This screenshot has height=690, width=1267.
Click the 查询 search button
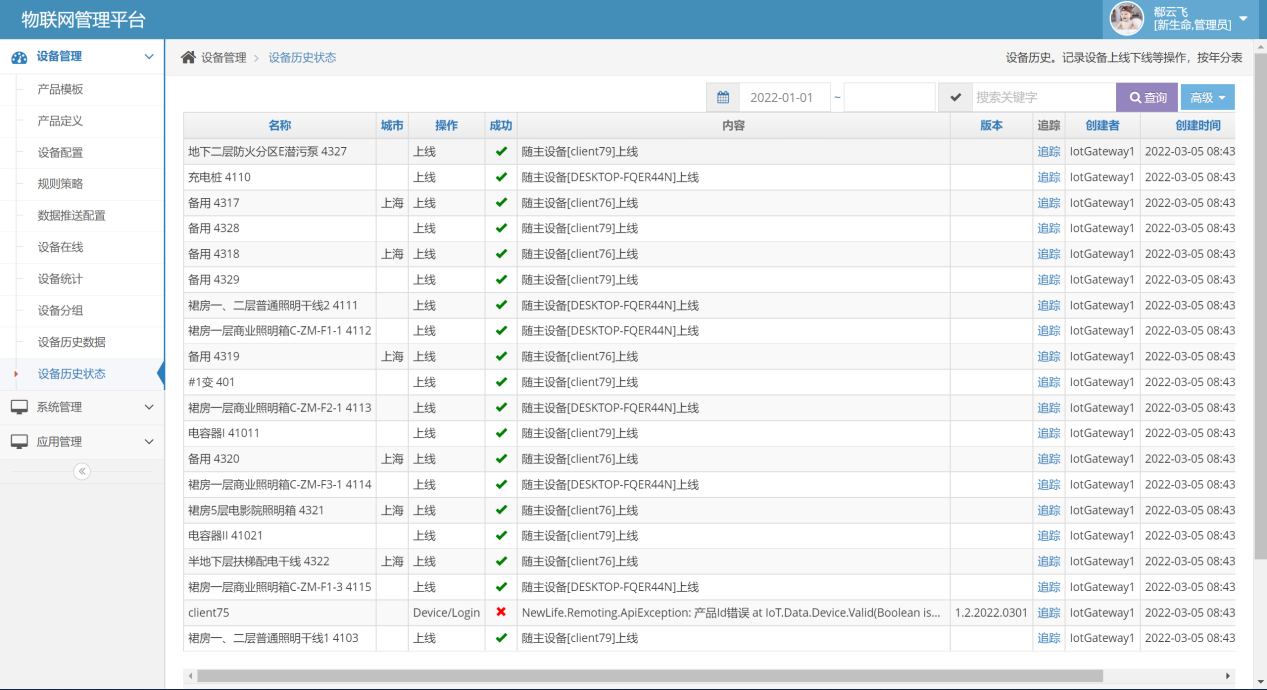coord(1147,97)
